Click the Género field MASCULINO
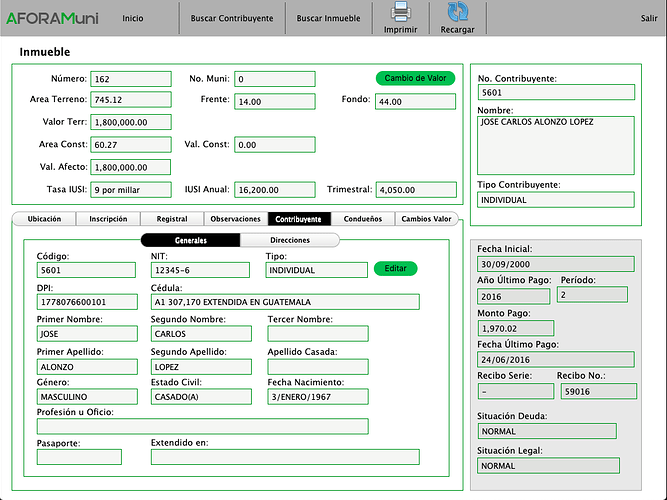Viewport: 667px width, 500px height. point(87,397)
